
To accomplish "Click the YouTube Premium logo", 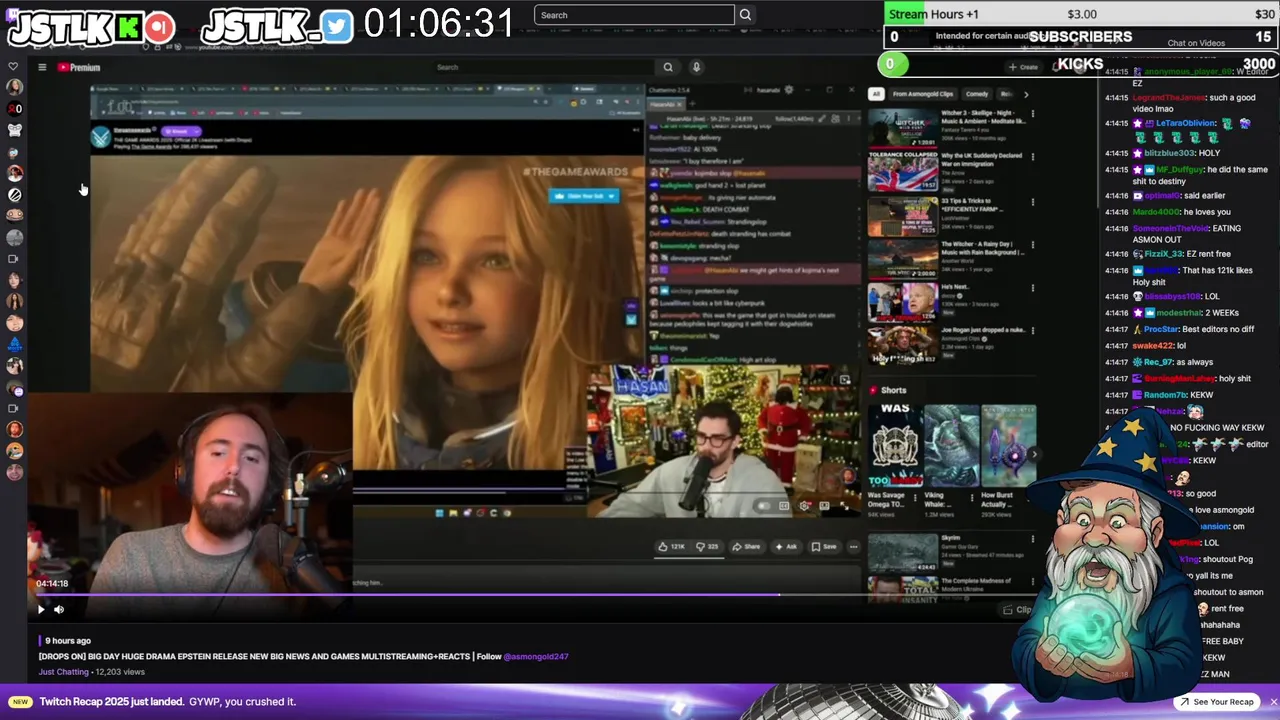I will click(x=79, y=67).
